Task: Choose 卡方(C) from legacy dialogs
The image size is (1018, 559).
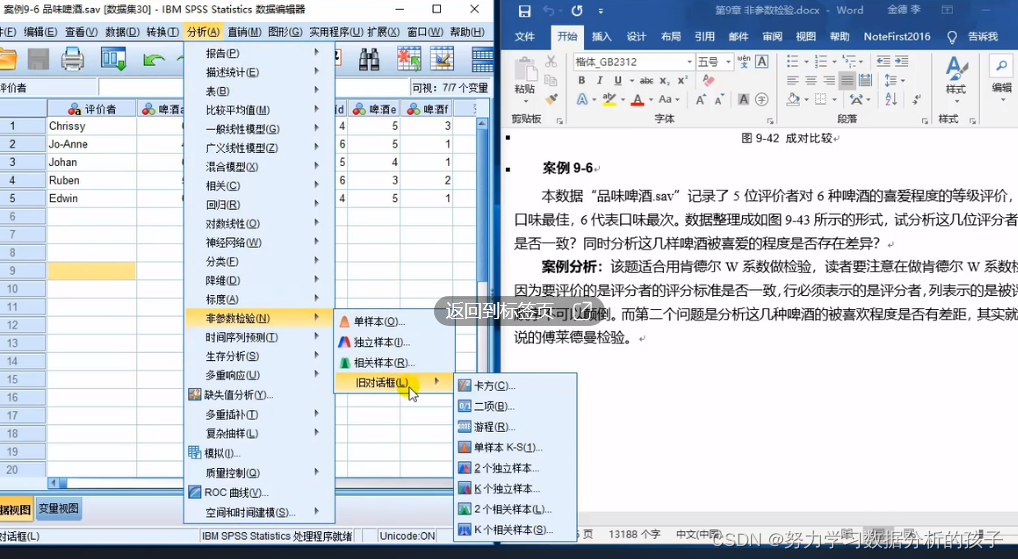Action: click(x=515, y=386)
